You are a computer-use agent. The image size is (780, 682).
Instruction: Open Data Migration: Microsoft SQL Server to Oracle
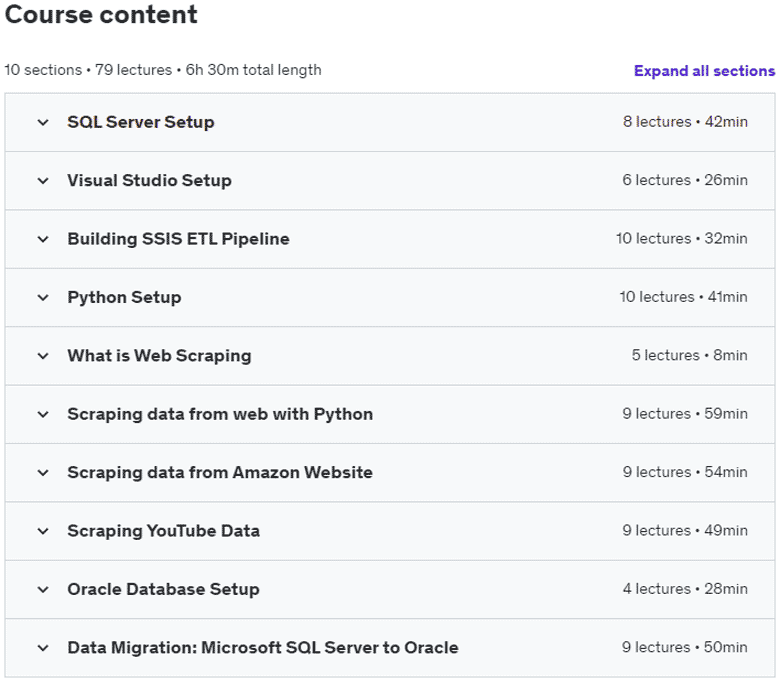click(x=263, y=648)
